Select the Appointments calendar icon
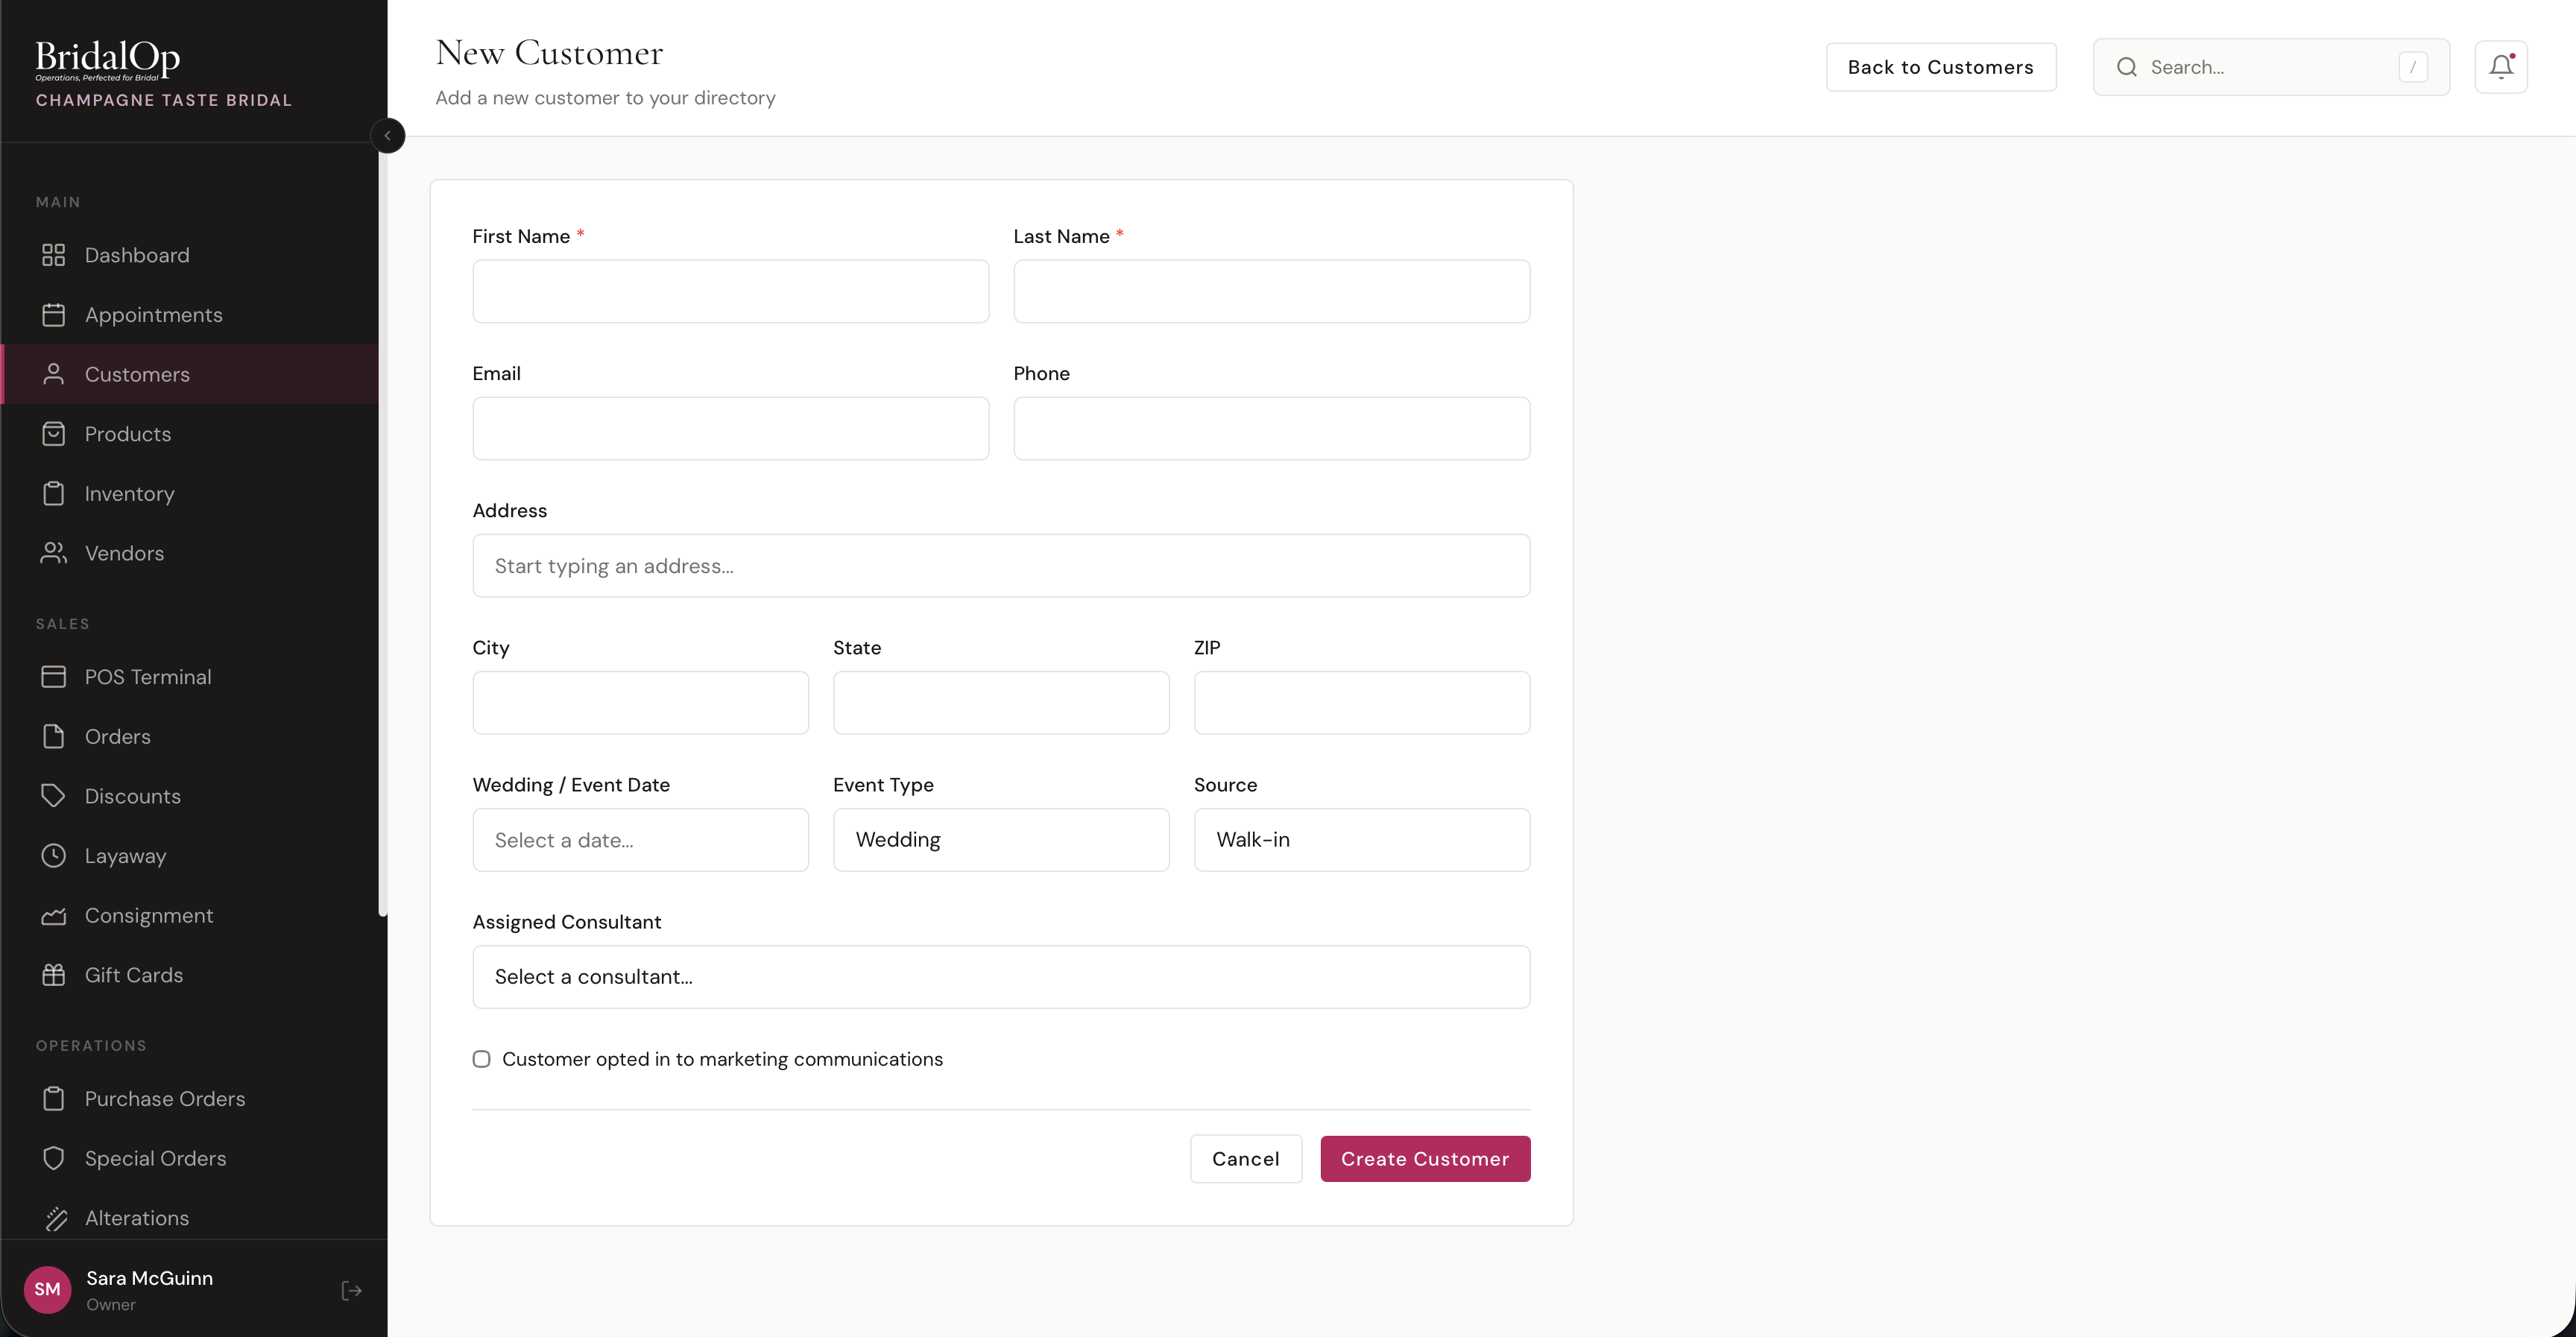The image size is (2576, 1337). [x=54, y=314]
